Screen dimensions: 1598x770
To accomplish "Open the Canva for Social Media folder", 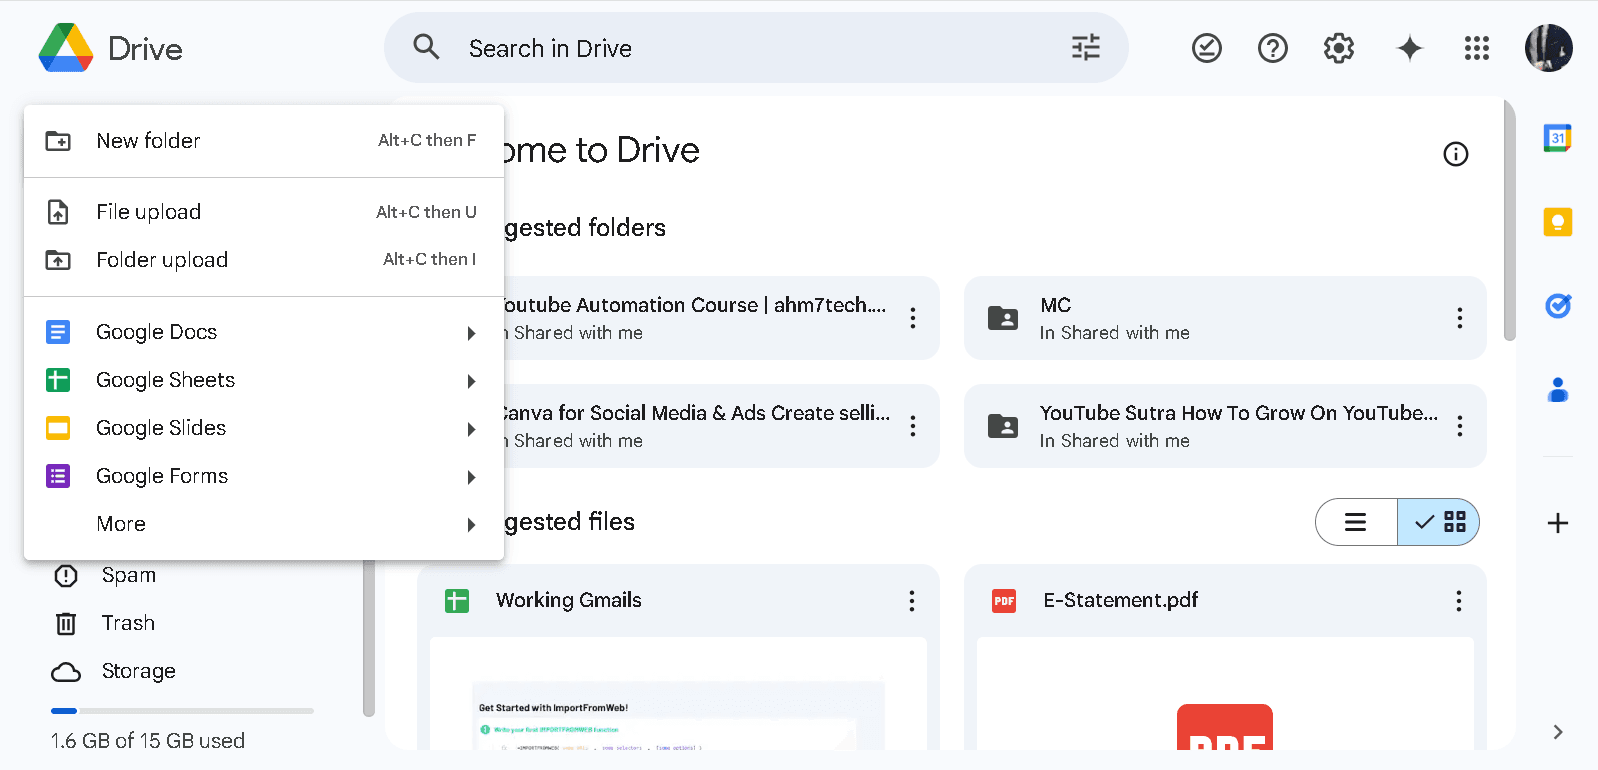I will tap(720, 426).
